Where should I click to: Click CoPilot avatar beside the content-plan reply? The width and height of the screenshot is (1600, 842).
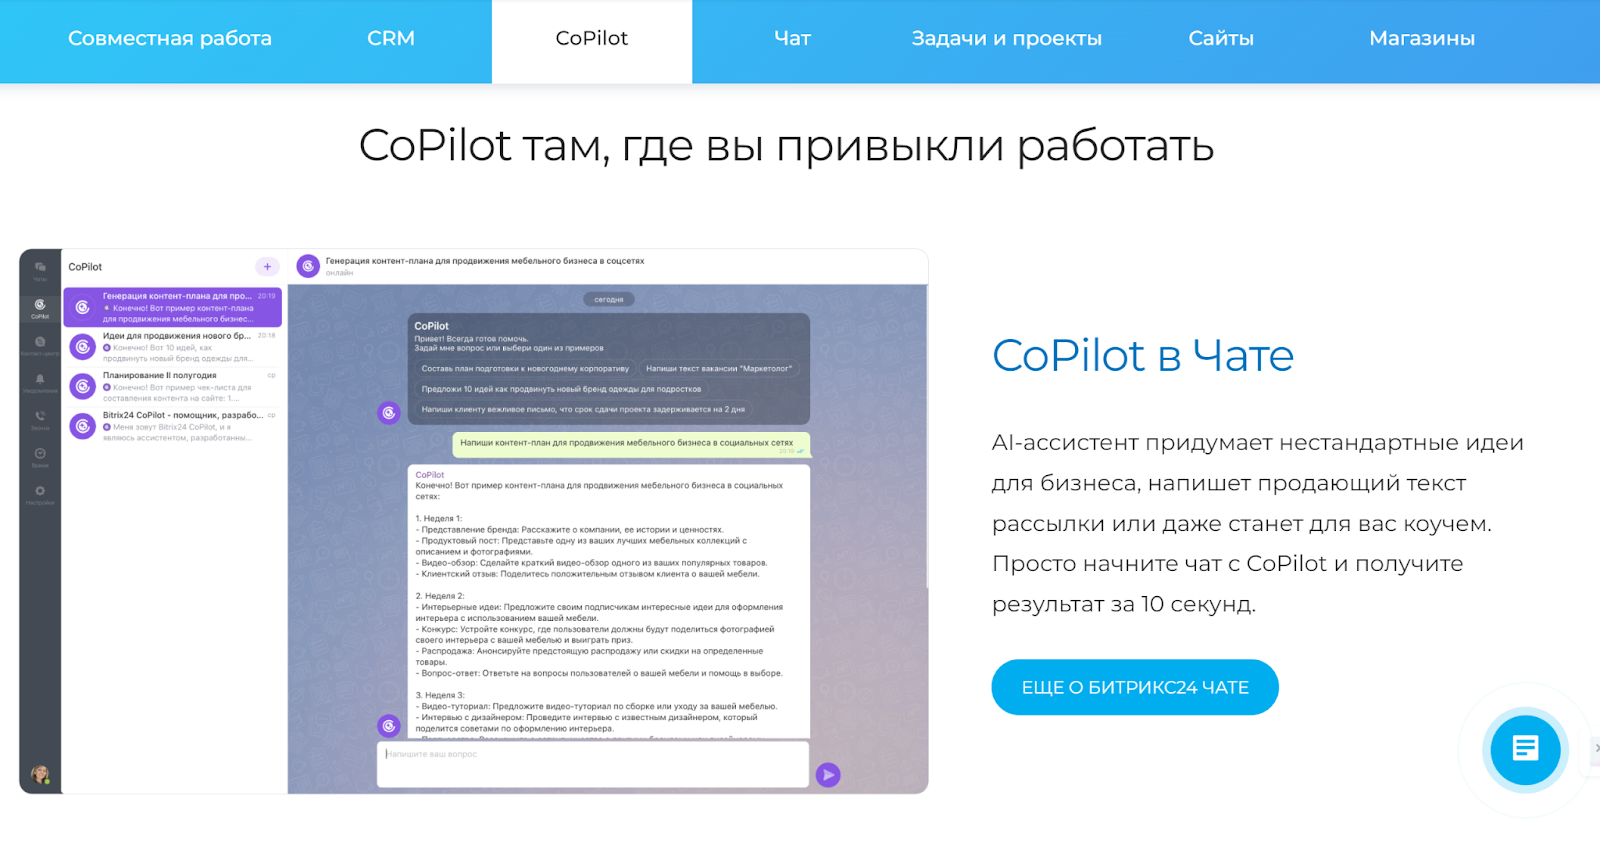point(389,726)
